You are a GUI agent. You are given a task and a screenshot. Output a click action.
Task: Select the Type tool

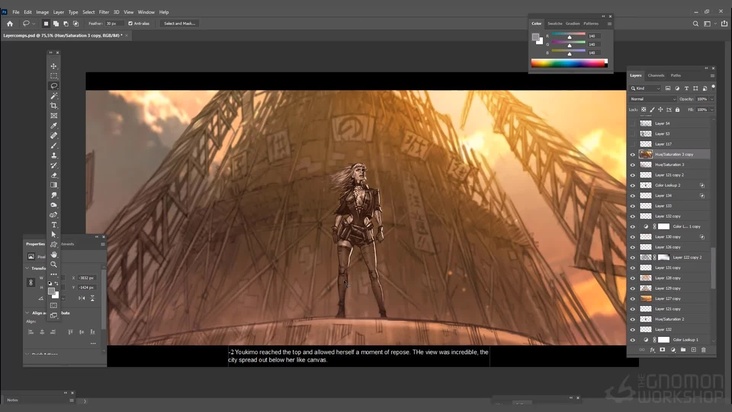[54, 225]
